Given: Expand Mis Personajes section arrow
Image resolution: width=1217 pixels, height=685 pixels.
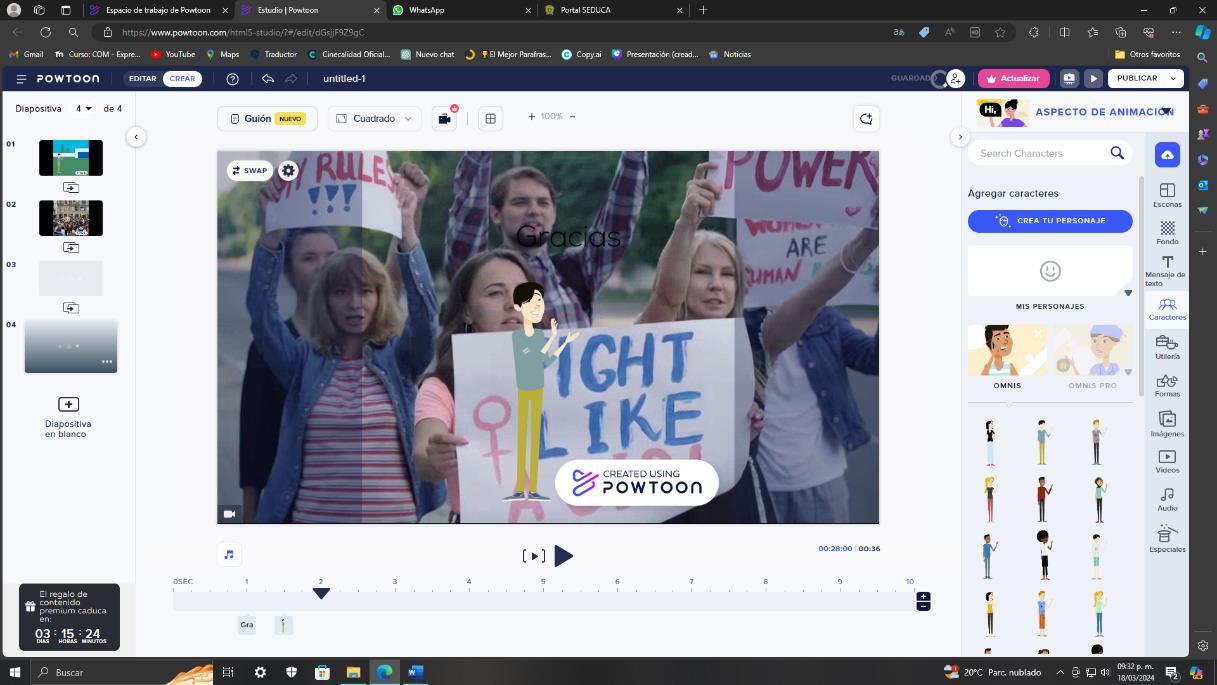Looking at the screenshot, I should pyautogui.click(x=1128, y=293).
